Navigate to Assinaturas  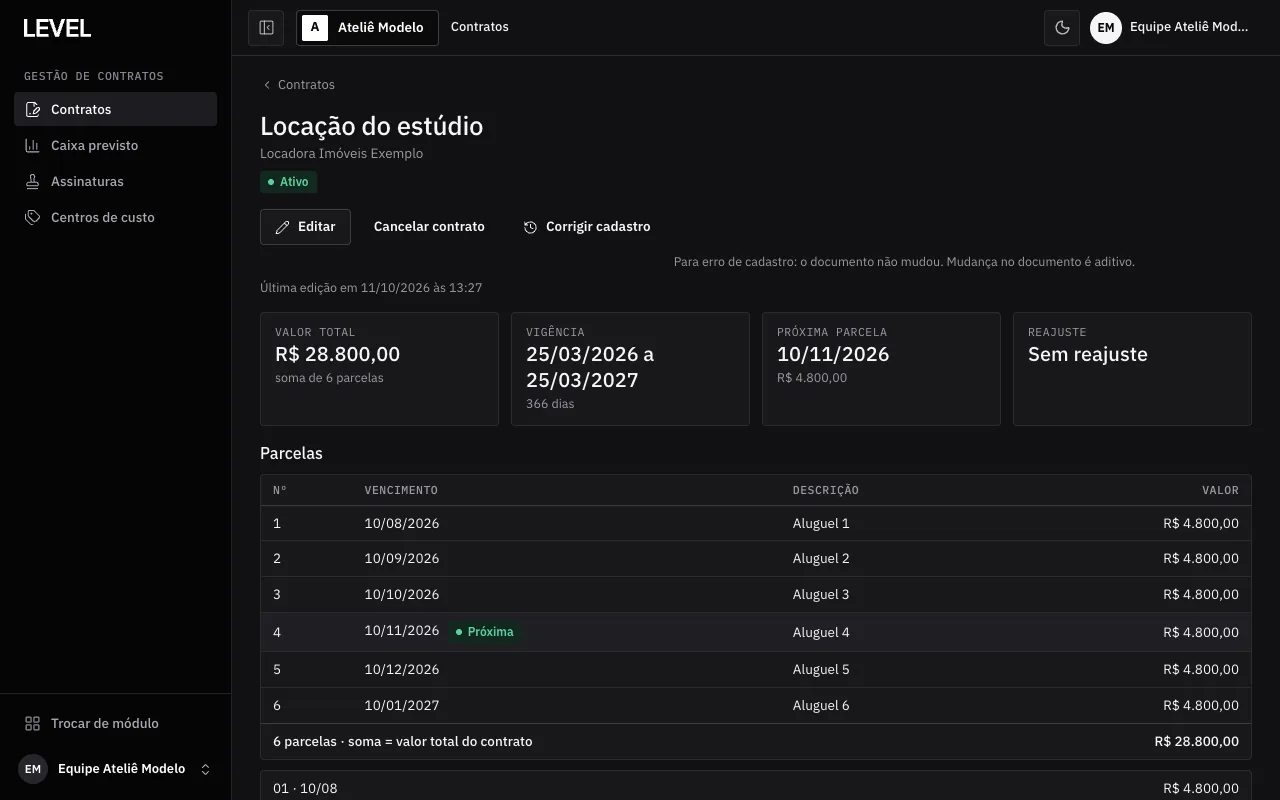click(x=116, y=182)
